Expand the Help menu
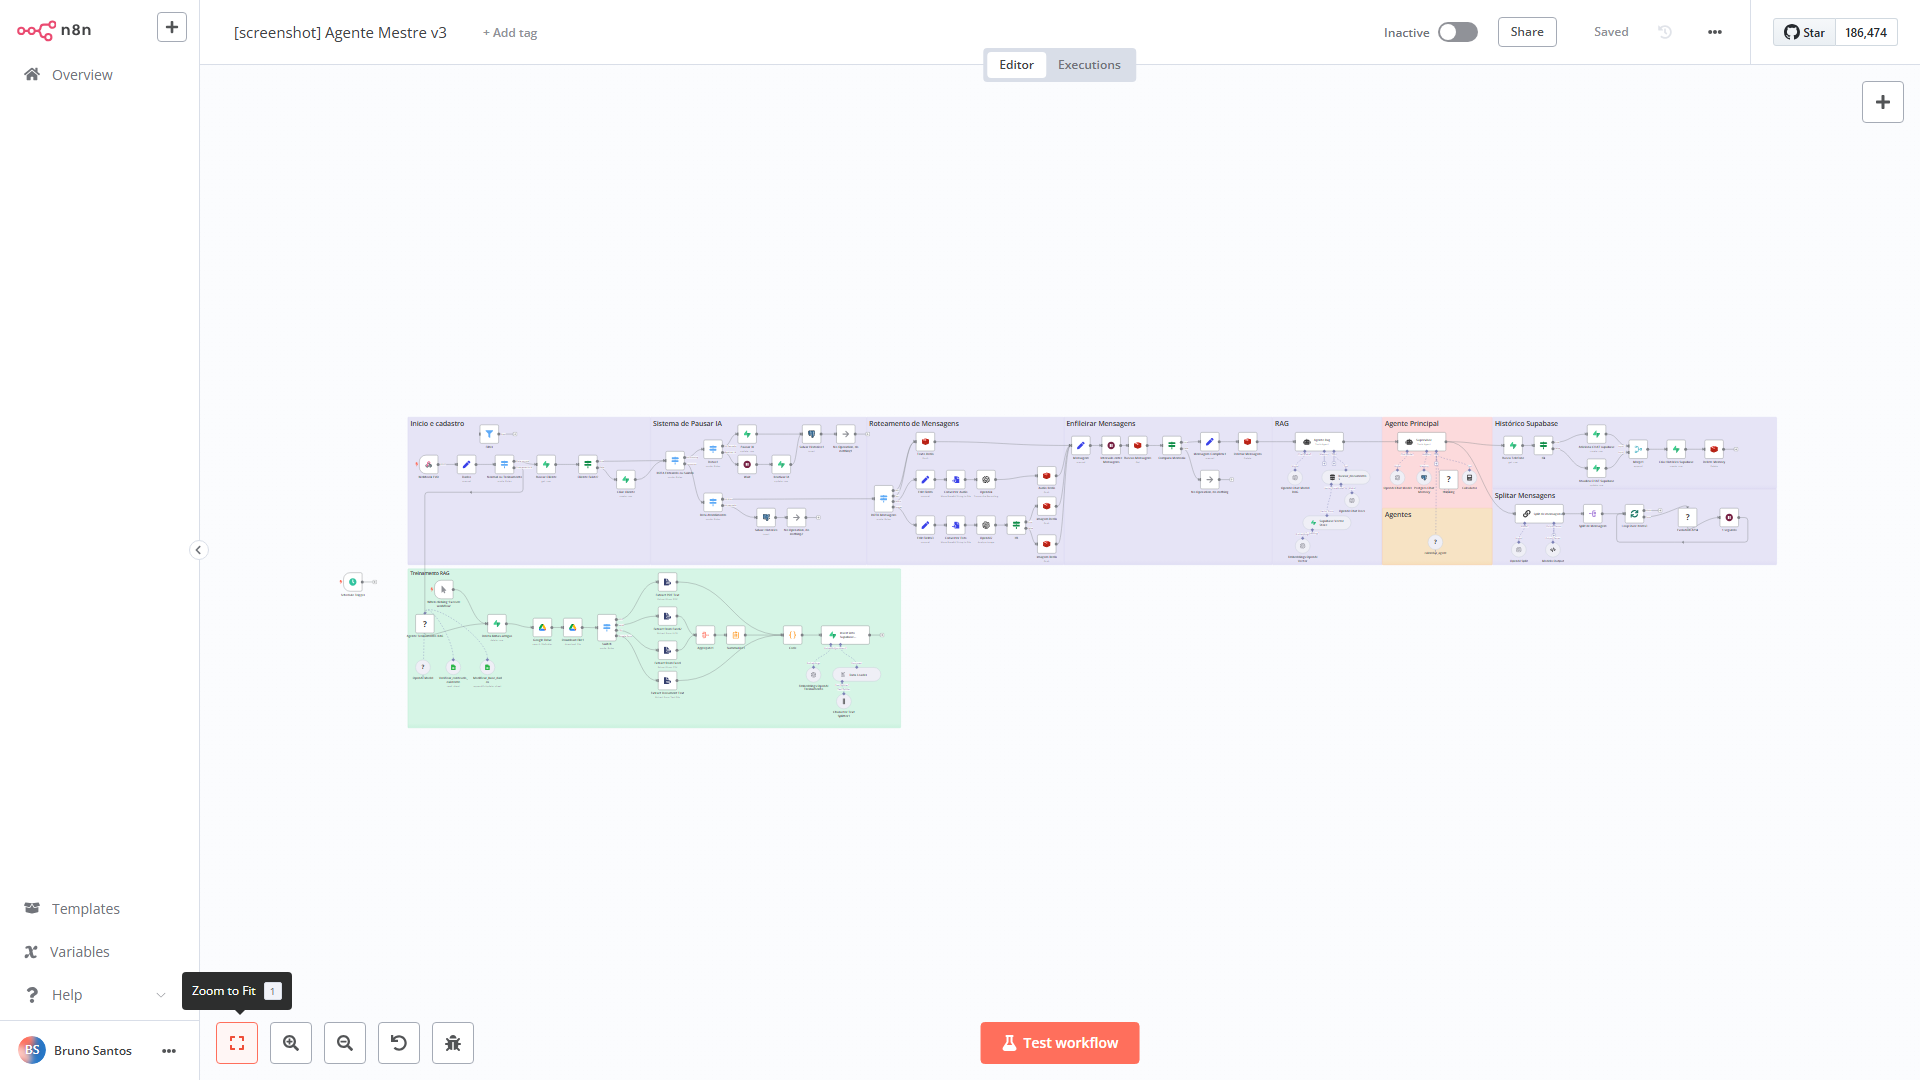This screenshot has width=1920, height=1080. pos(95,995)
